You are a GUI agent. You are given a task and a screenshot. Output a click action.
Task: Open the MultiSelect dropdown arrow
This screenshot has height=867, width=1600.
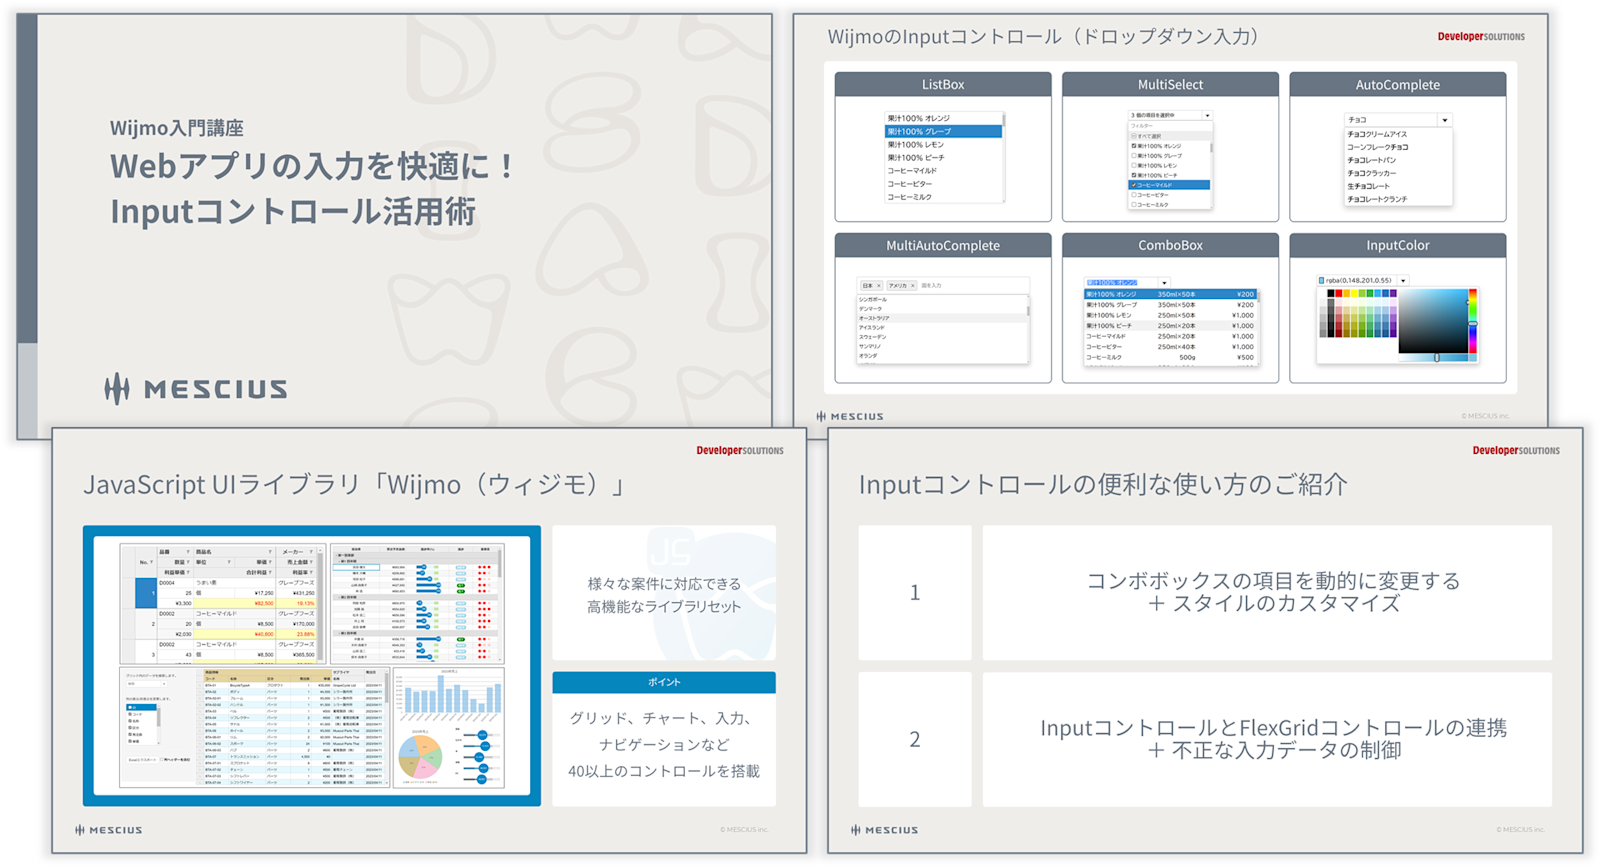(x=1207, y=116)
